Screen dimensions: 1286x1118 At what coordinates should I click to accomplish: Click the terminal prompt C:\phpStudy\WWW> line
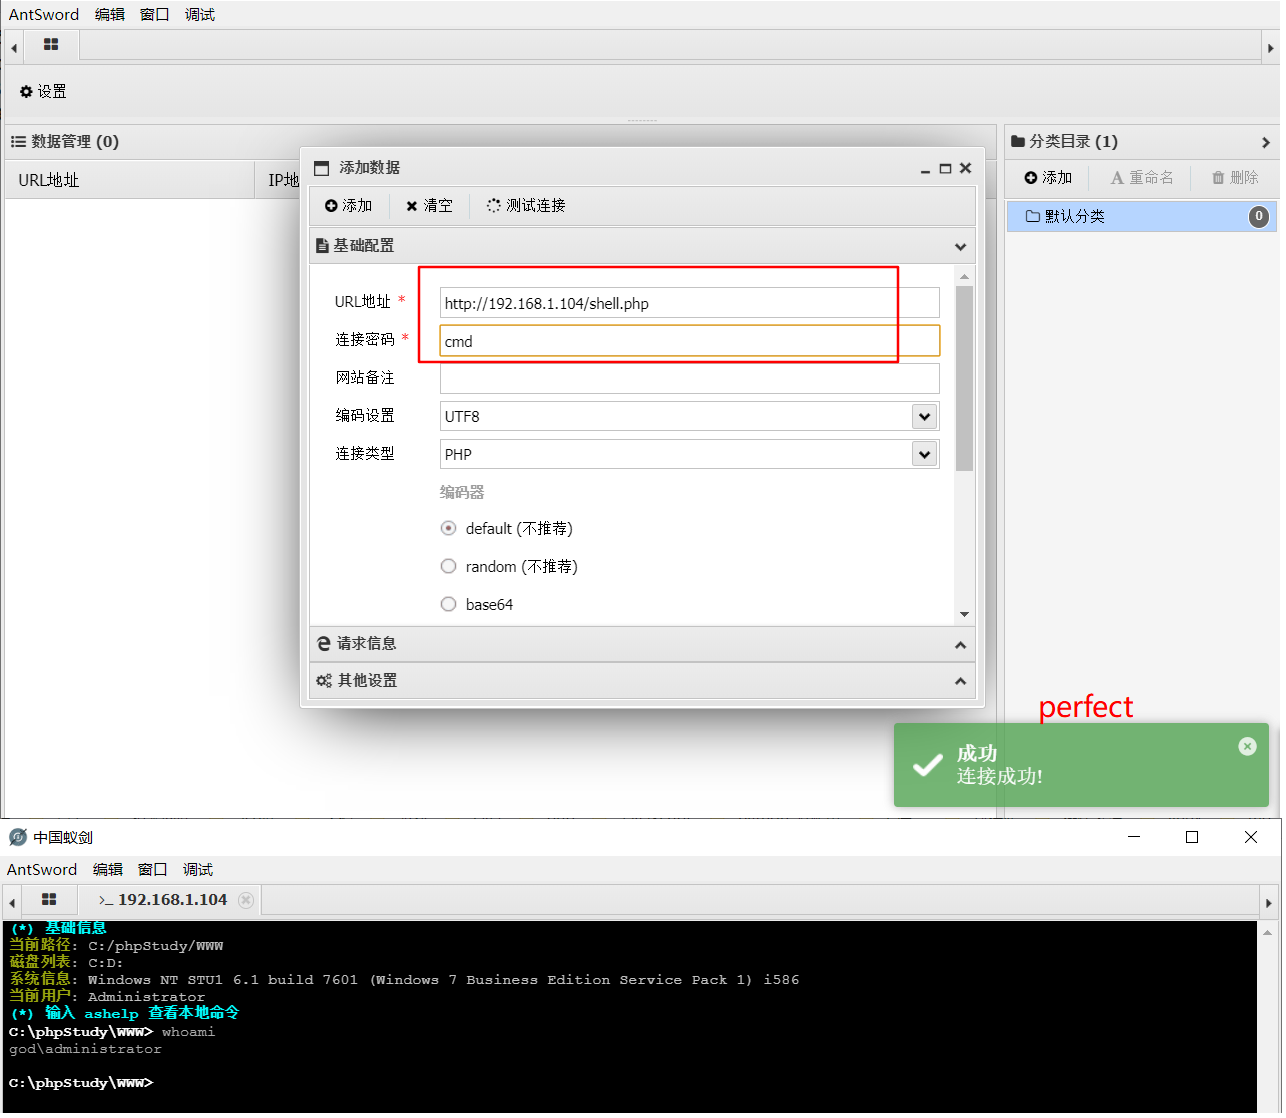click(81, 1083)
